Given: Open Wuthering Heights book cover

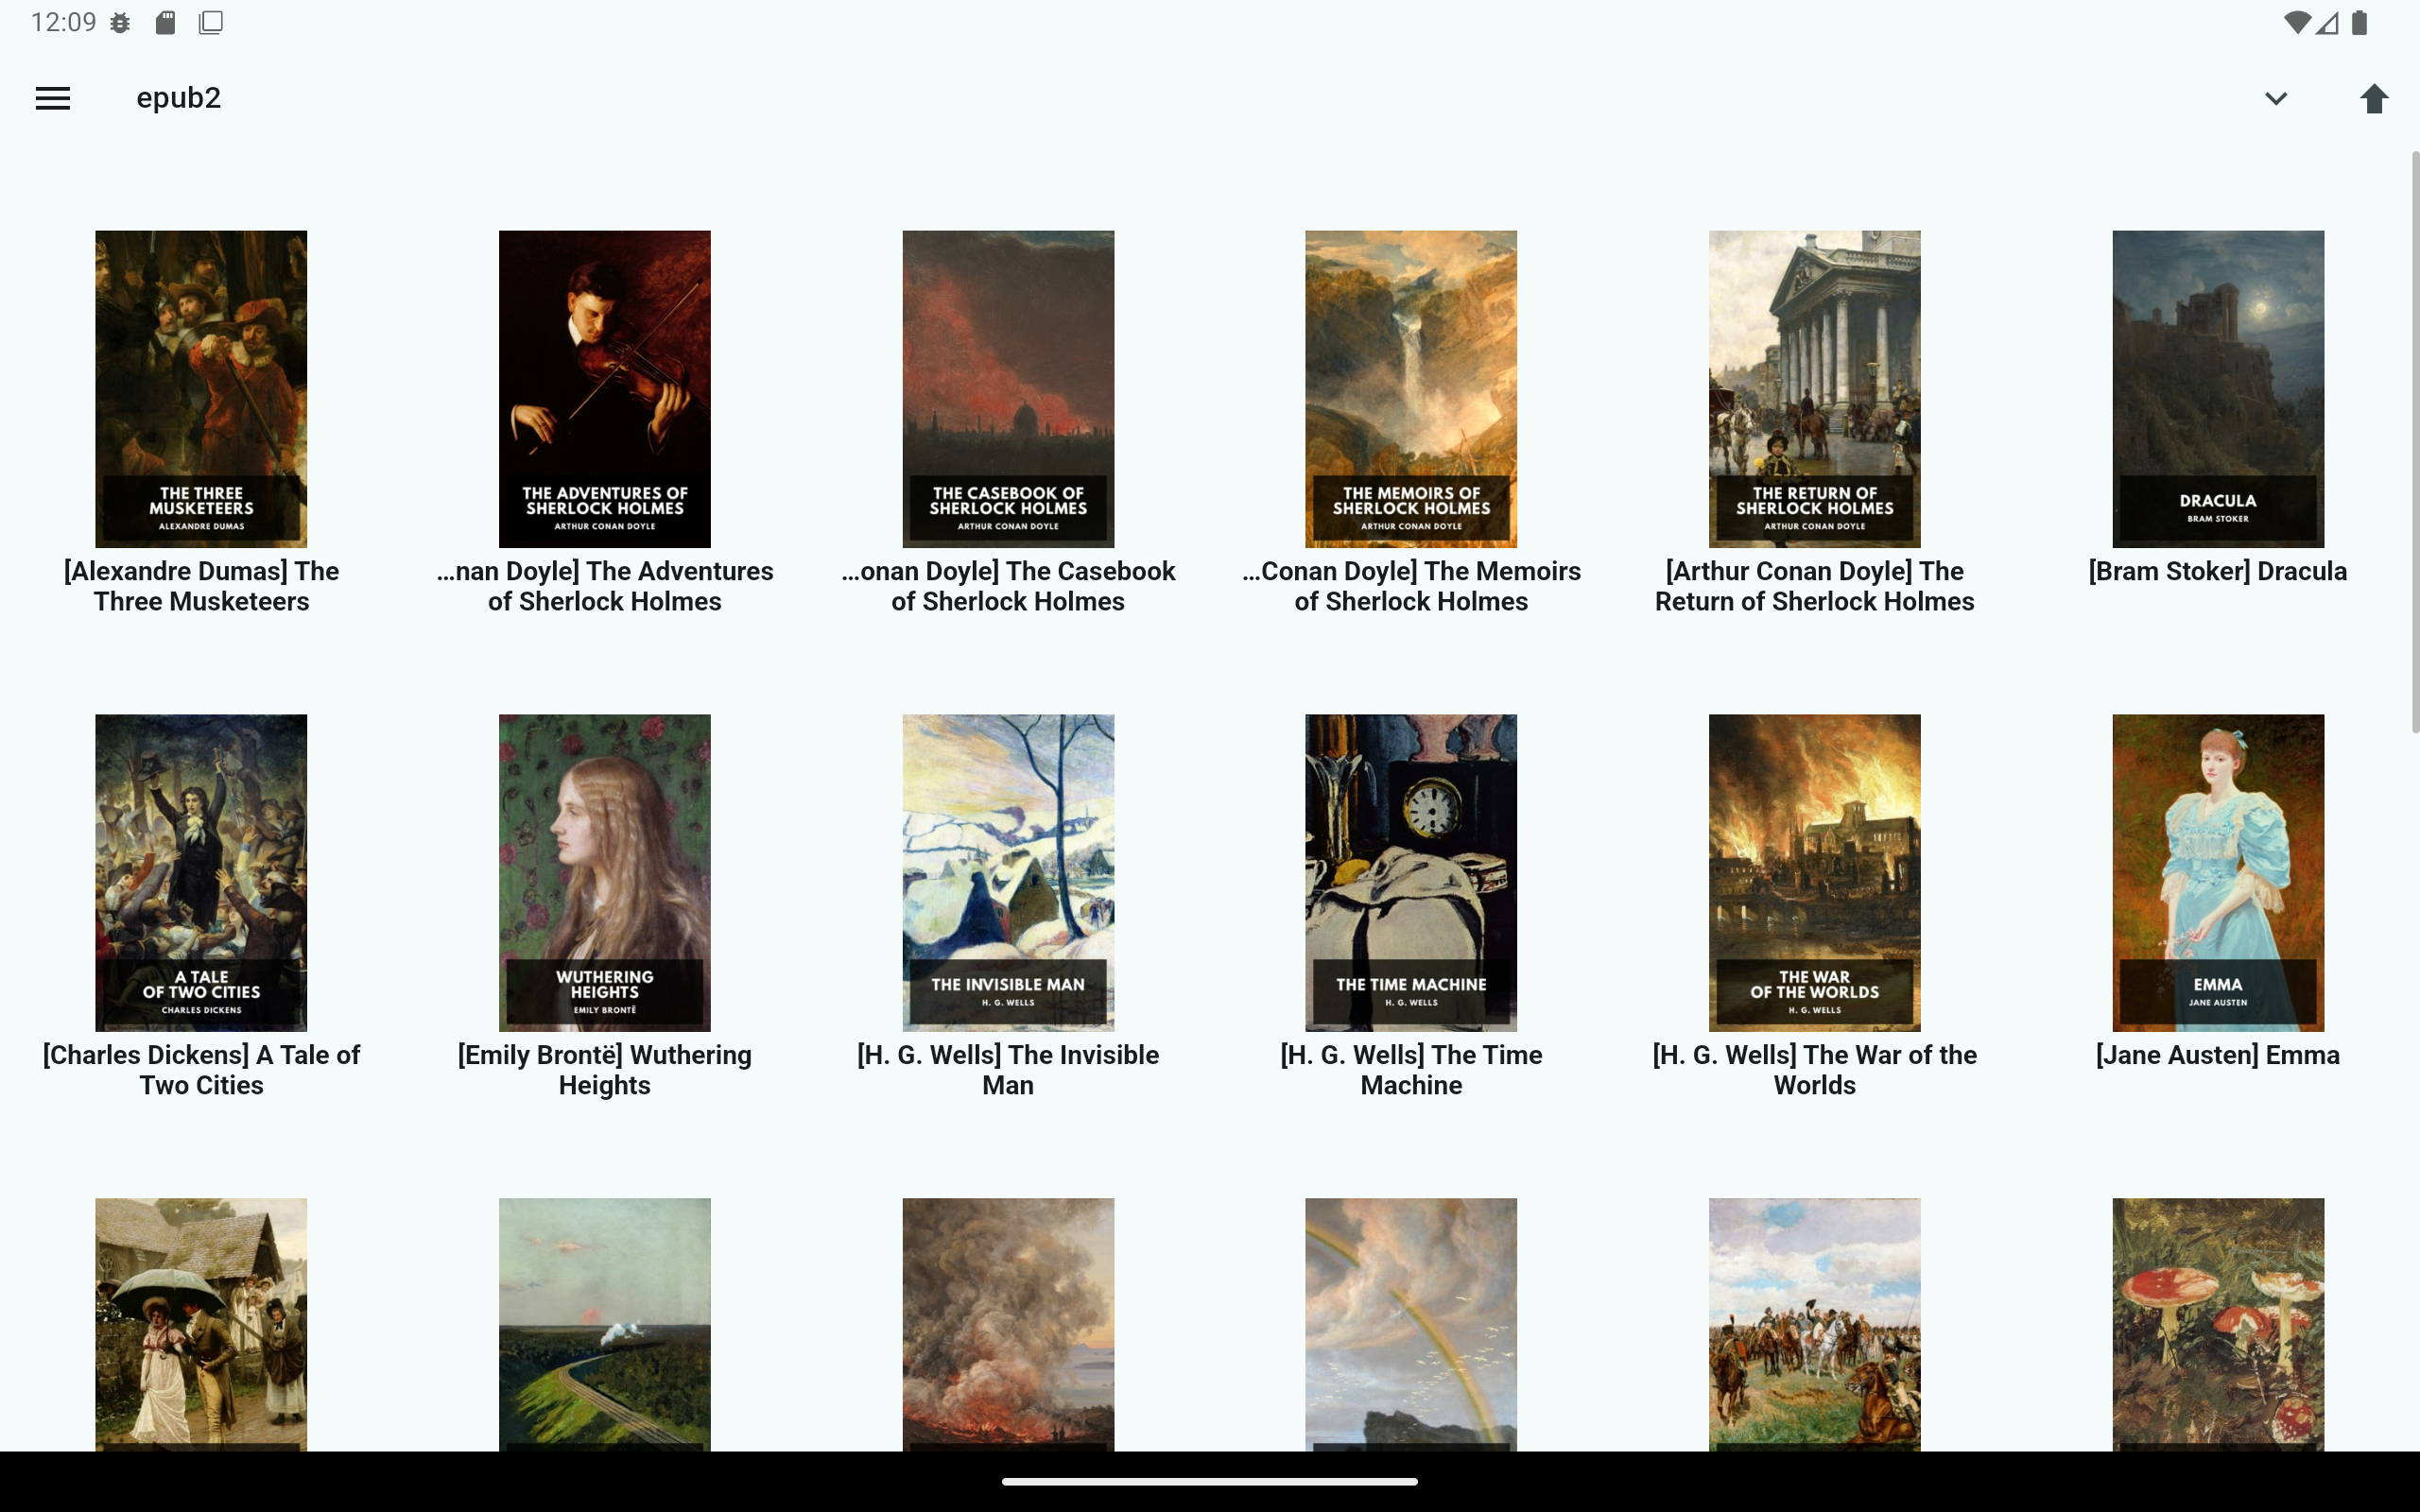Looking at the screenshot, I should pyautogui.click(x=604, y=872).
